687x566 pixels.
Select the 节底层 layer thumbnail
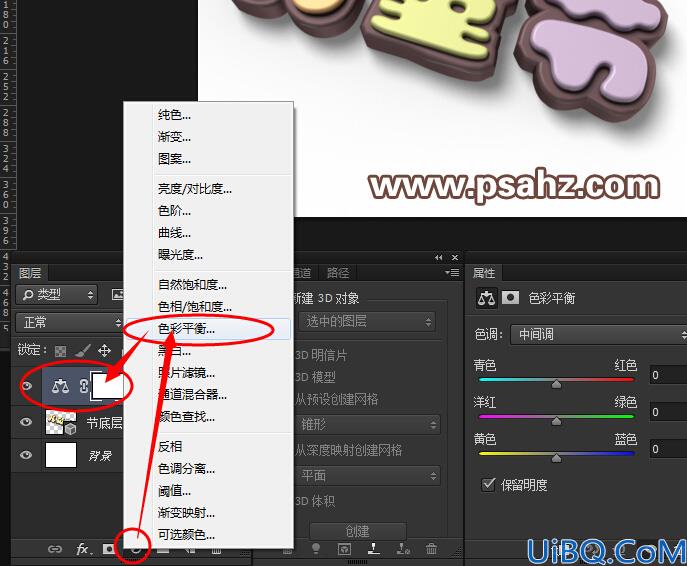pos(61,423)
